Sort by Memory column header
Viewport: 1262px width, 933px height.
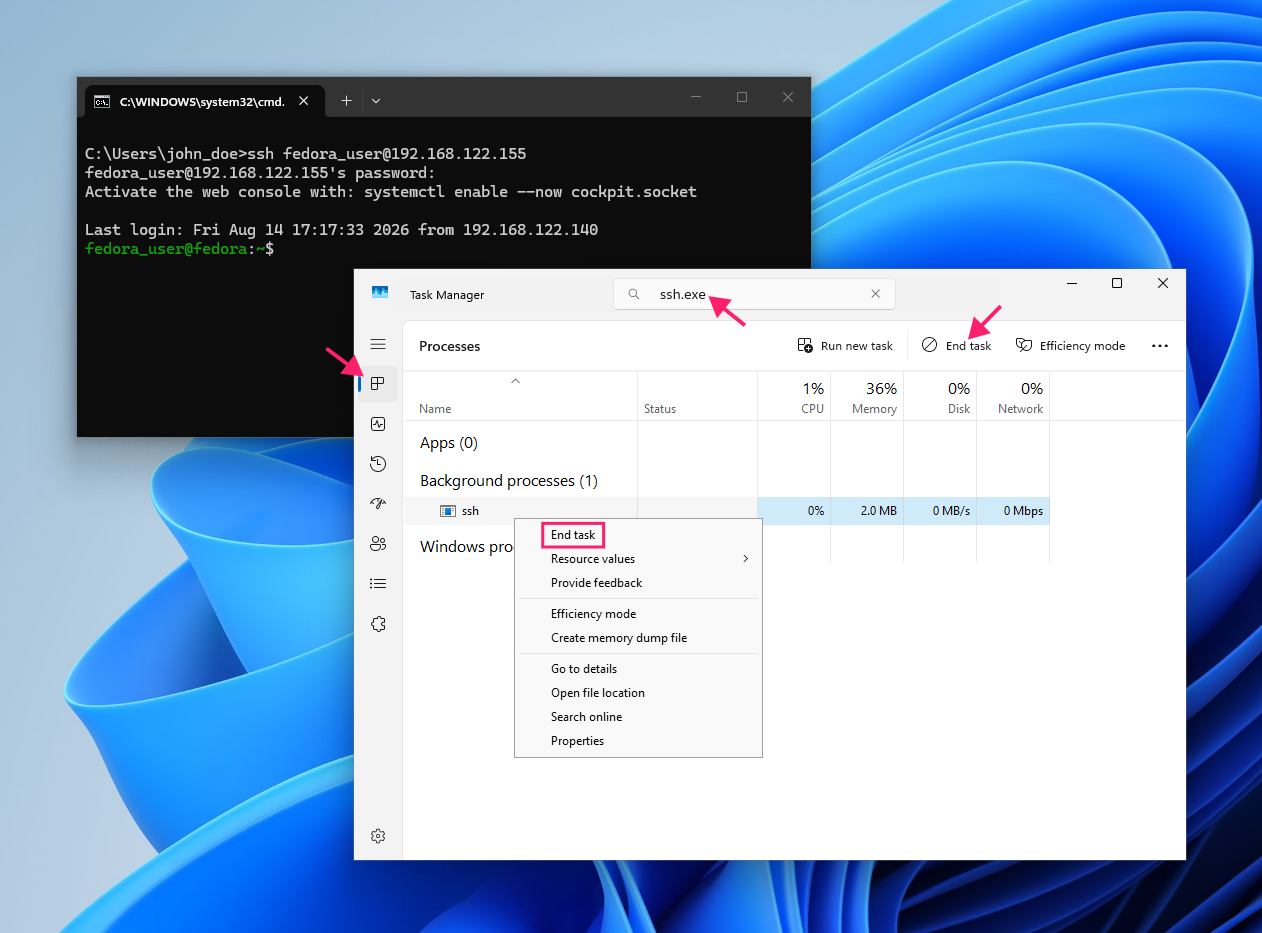[867, 397]
